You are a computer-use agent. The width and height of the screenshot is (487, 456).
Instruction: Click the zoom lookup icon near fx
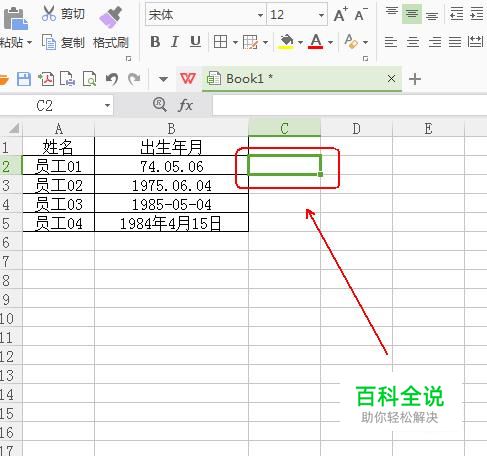[x=160, y=105]
